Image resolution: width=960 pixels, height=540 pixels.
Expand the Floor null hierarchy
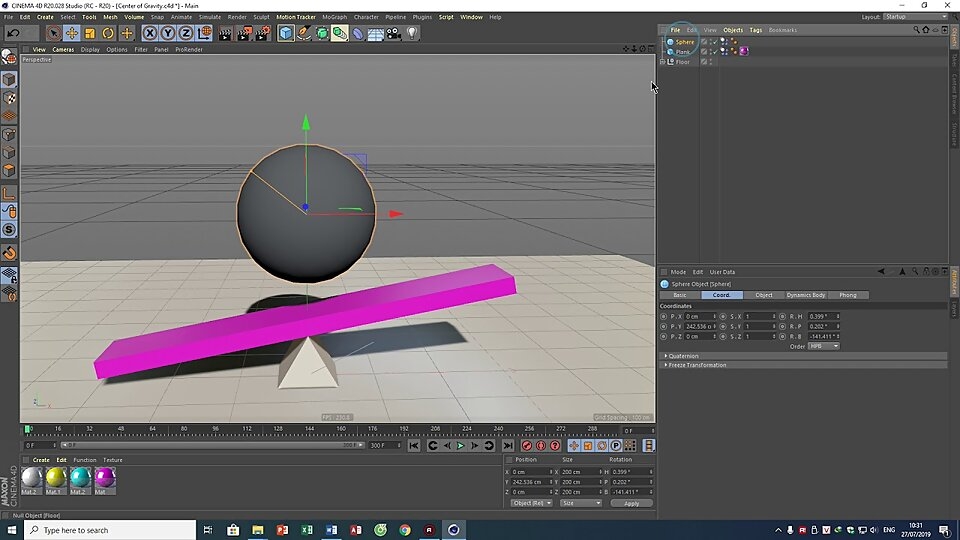(x=662, y=62)
